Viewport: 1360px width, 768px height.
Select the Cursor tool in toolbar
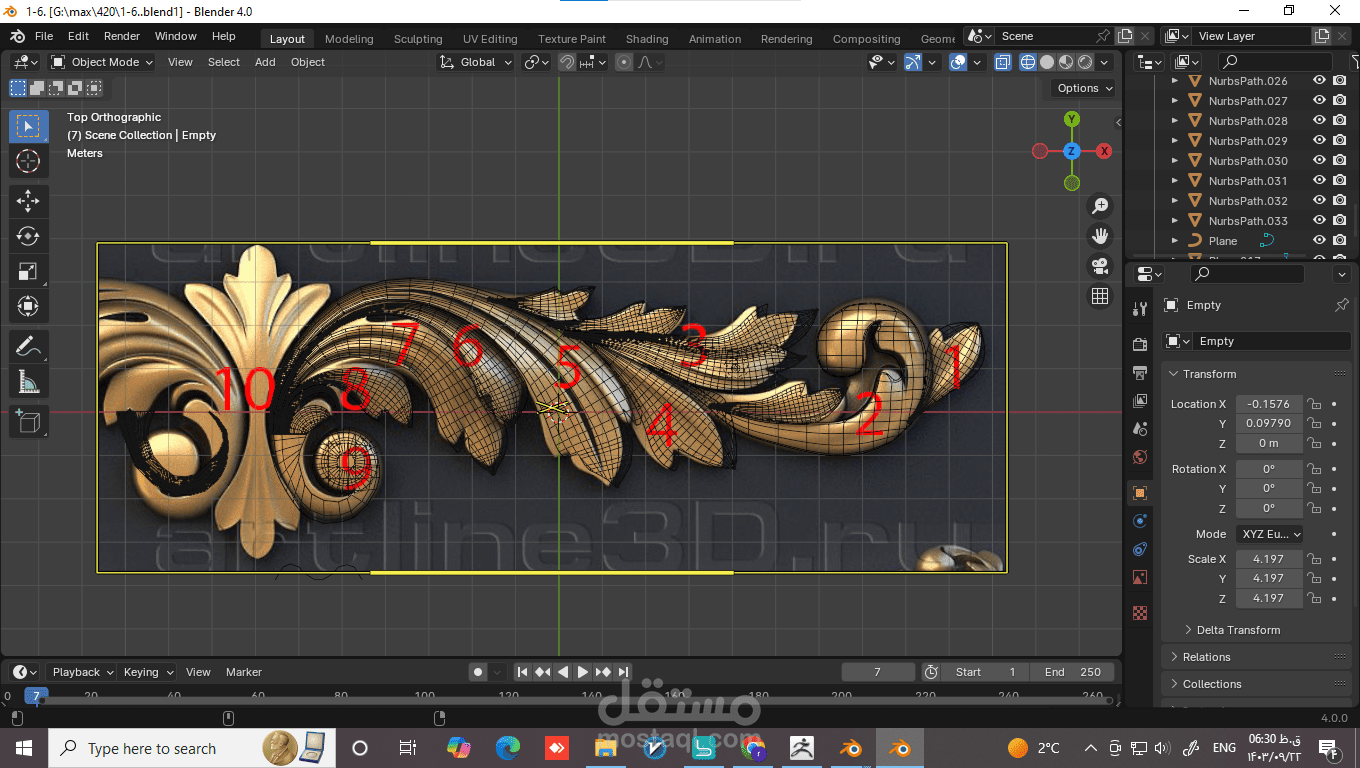[28, 161]
